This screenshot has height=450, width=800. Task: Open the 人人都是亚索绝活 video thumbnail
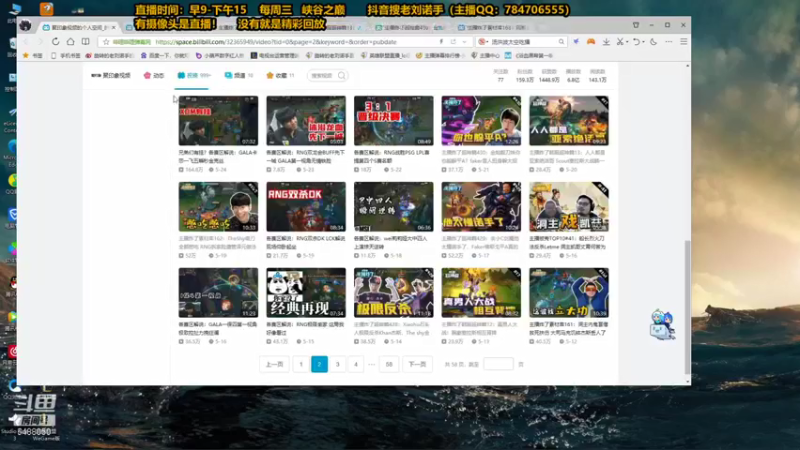point(569,120)
